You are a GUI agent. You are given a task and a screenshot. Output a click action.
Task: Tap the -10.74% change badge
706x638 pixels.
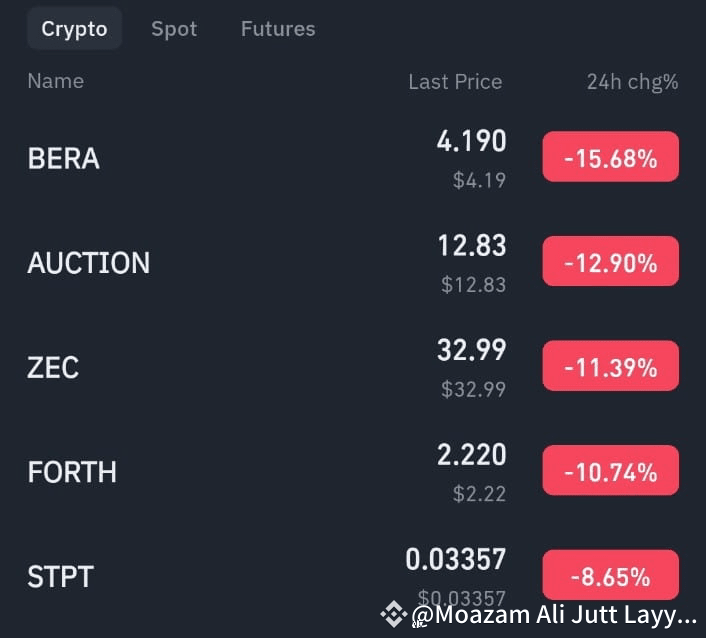pyautogui.click(x=611, y=470)
